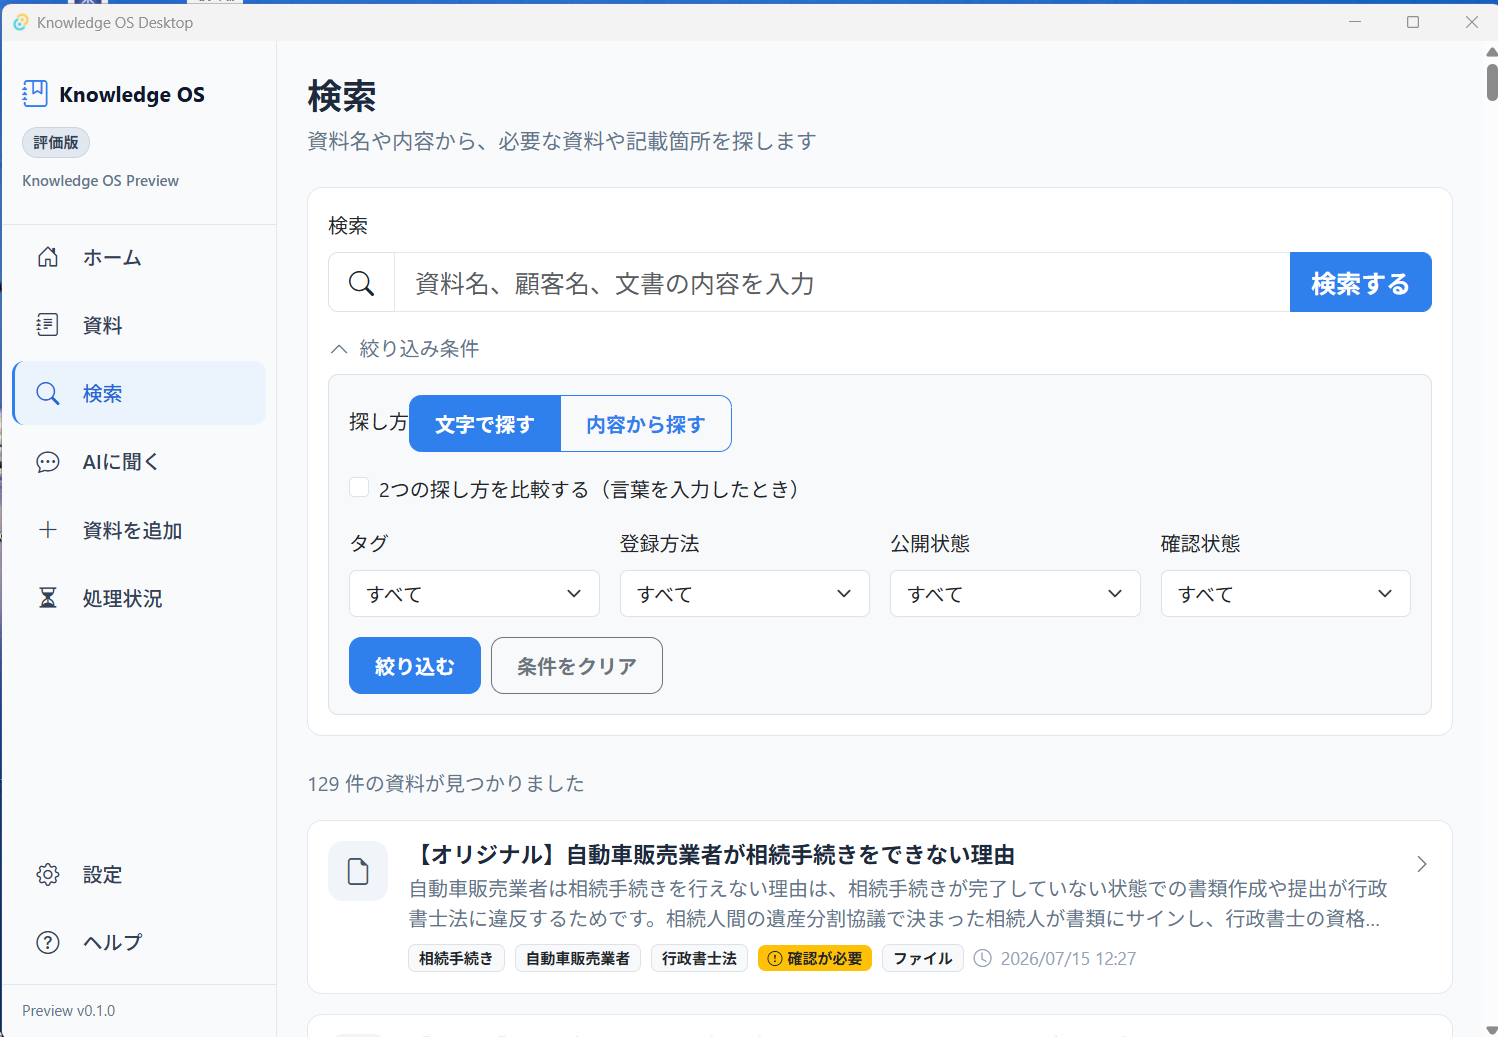Click the document icon beside 資料
The image size is (1498, 1037).
[48, 325]
